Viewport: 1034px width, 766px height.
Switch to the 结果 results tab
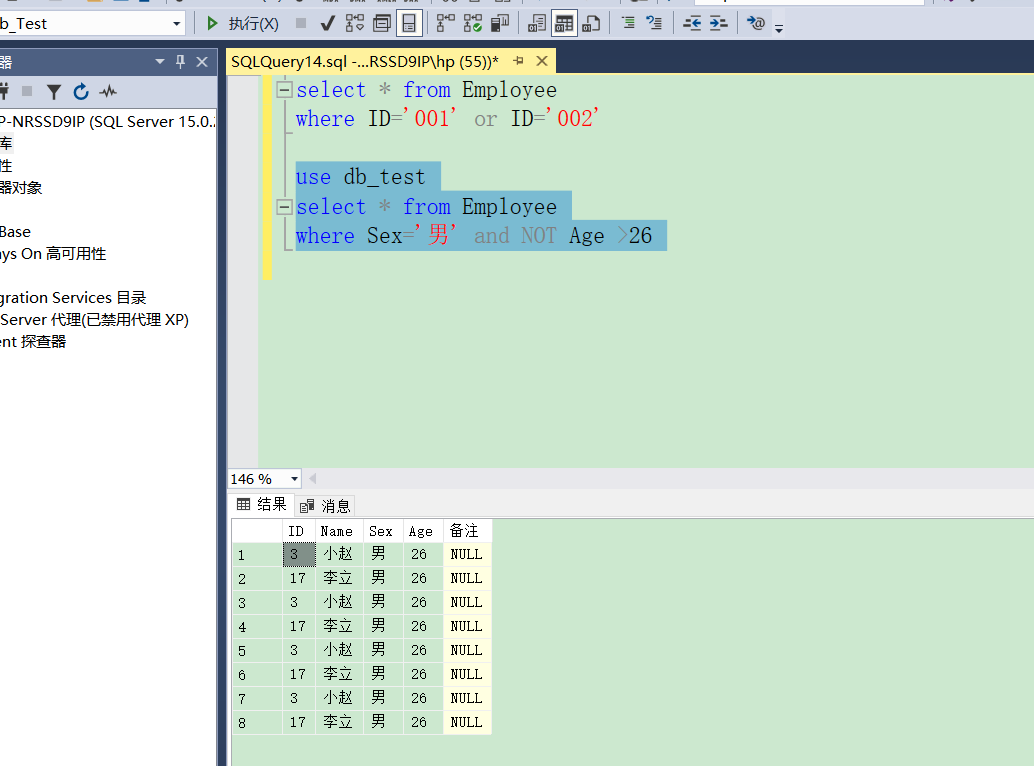click(262, 505)
